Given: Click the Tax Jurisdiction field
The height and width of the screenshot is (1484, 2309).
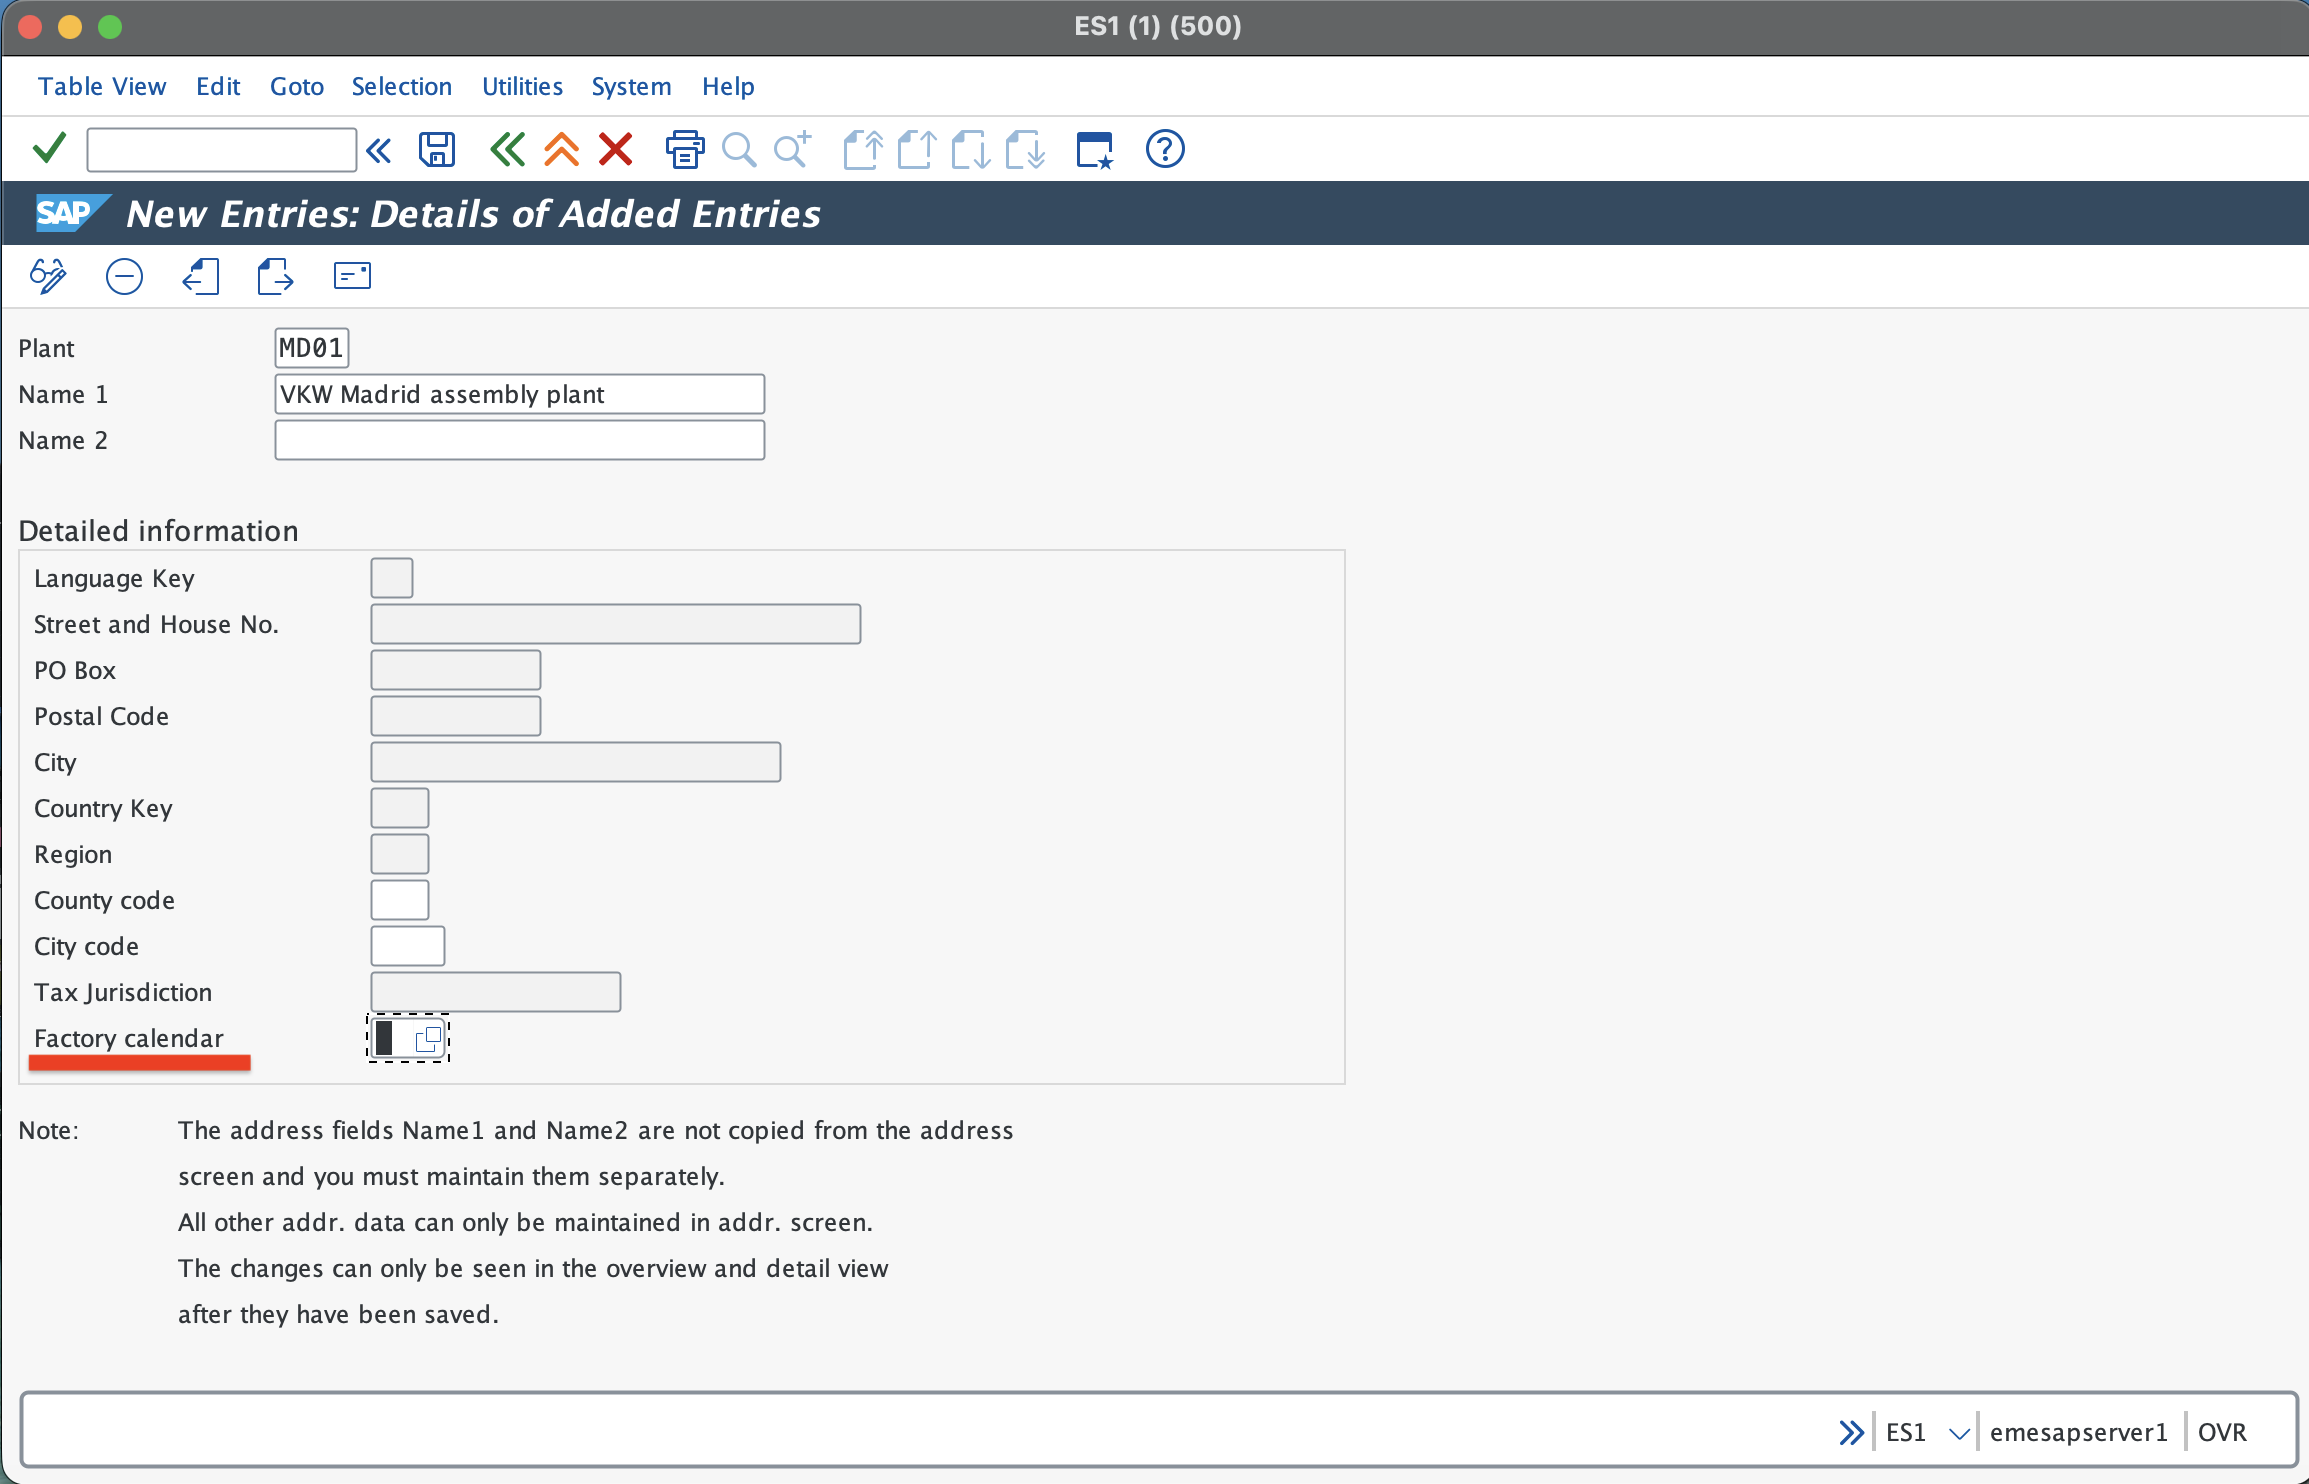Looking at the screenshot, I should [x=496, y=992].
